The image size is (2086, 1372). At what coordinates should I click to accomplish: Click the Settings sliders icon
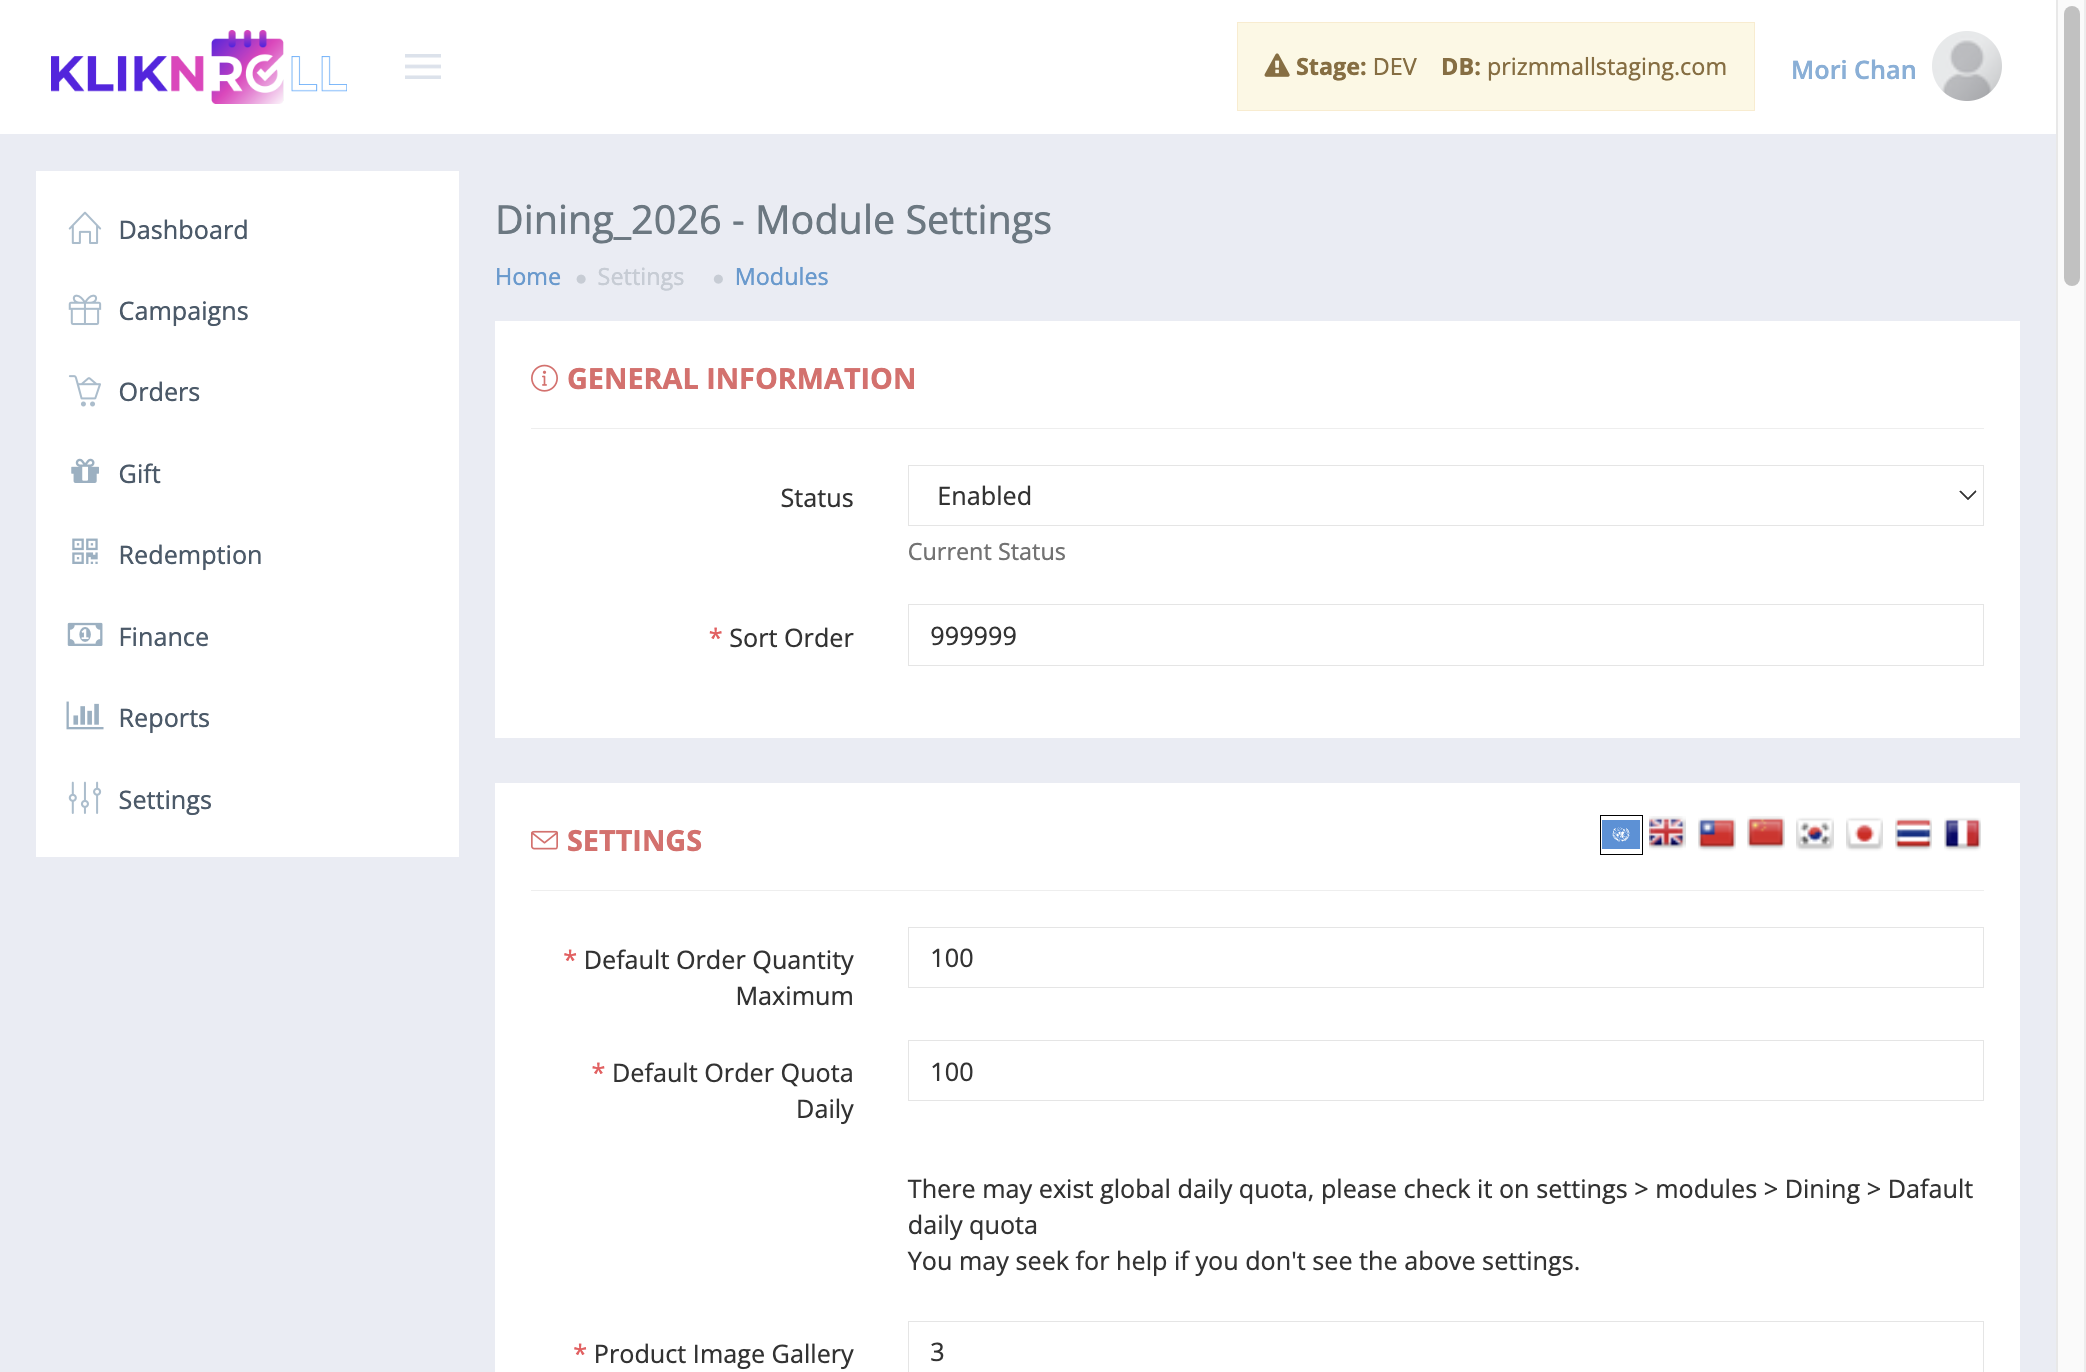85,798
